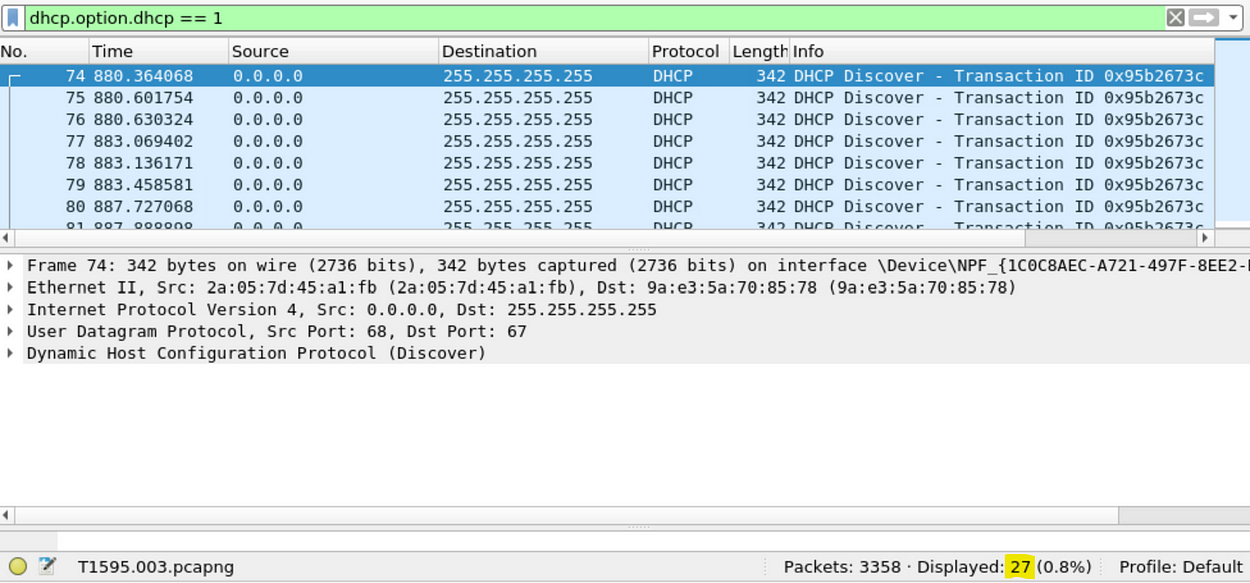Select packet number 80

(x=607, y=207)
